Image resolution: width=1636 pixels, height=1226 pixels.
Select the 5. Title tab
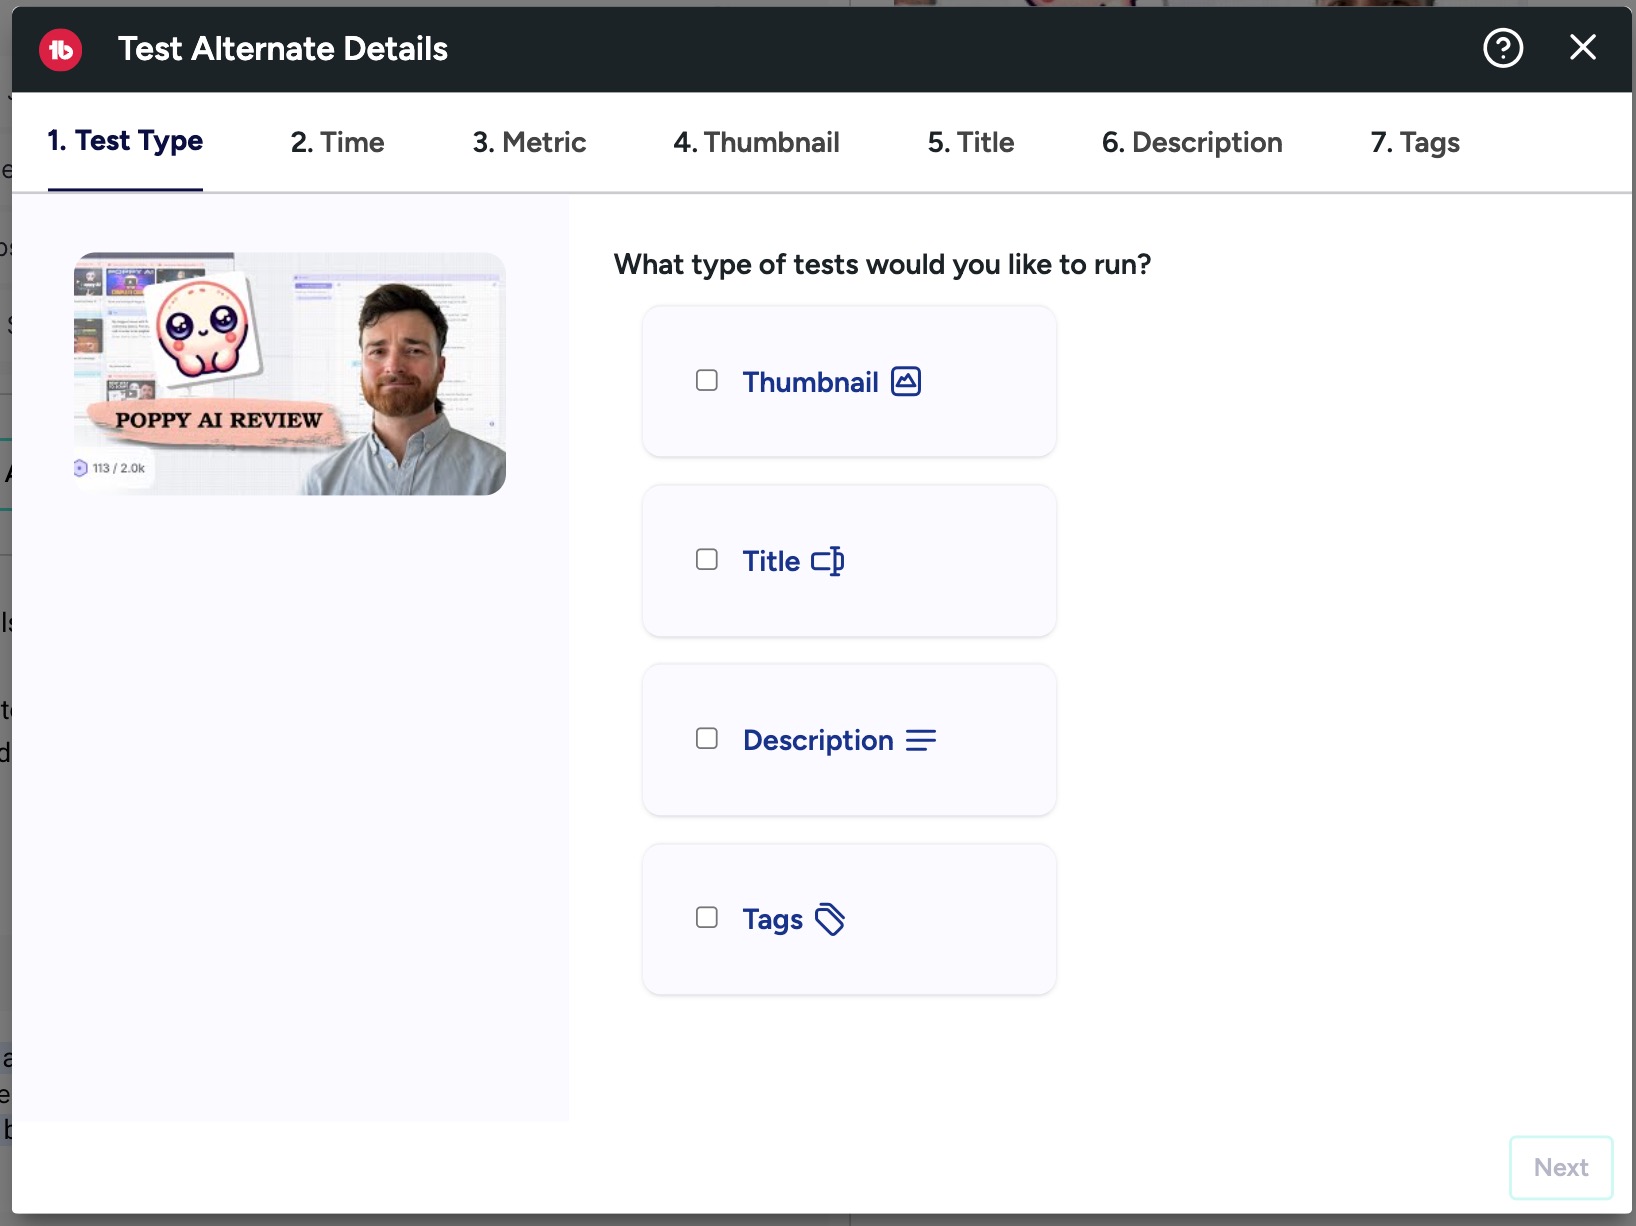pyautogui.click(x=970, y=142)
